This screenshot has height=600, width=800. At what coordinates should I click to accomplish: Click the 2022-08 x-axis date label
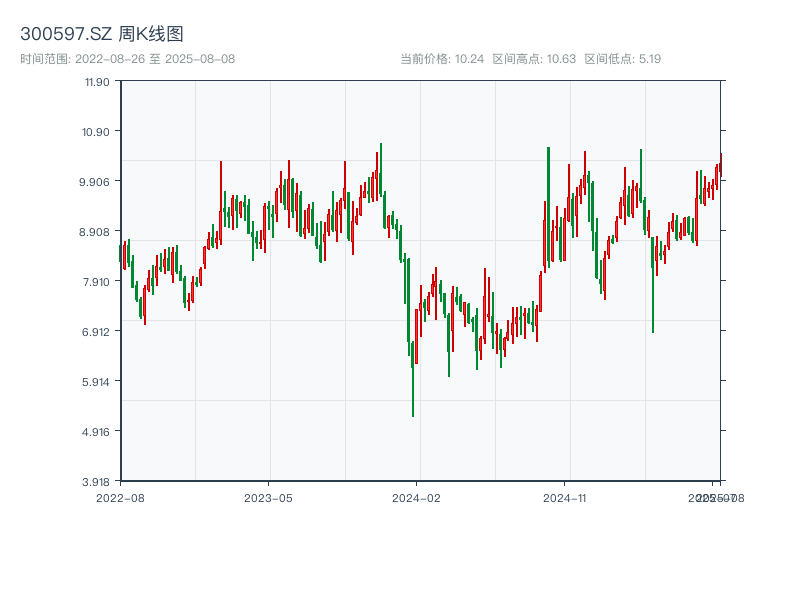(x=120, y=497)
